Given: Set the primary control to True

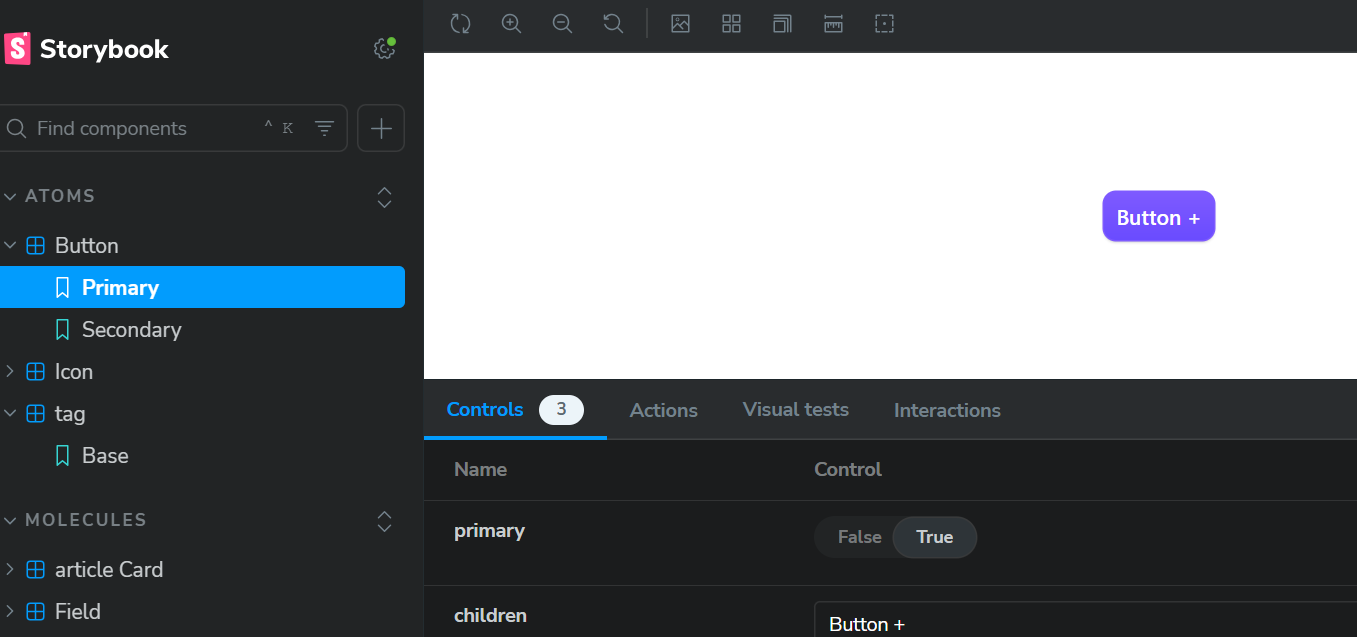Looking at the screenshot, I should point(934,537).
